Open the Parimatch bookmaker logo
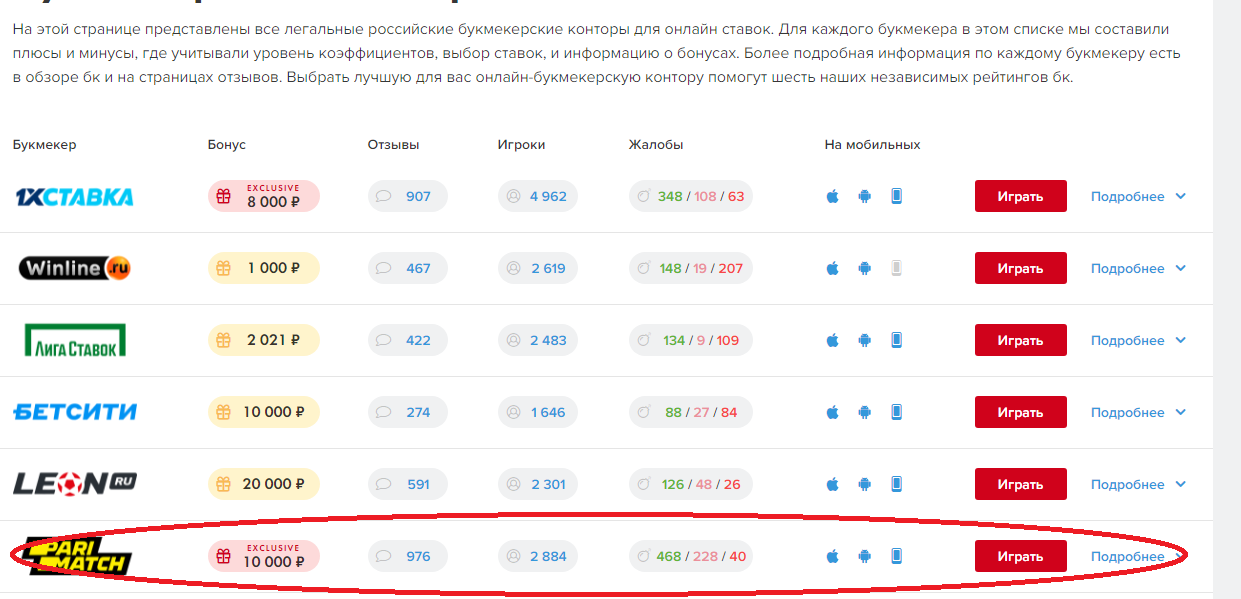The width and height of the screenshot is (1241, 599). [75, 556]
